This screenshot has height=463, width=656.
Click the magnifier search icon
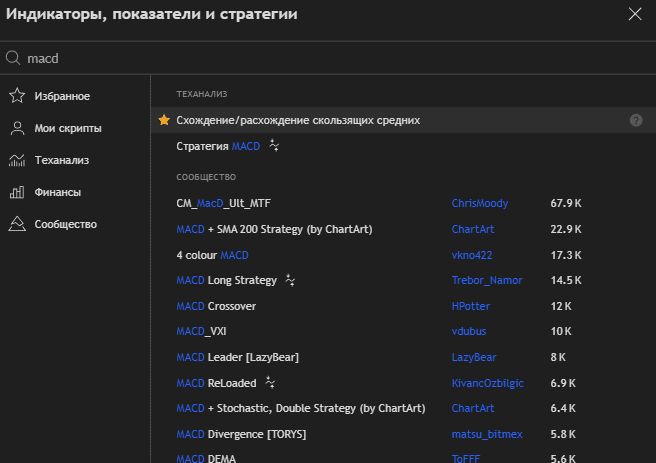pyautogui.click(x=14, y=58)
